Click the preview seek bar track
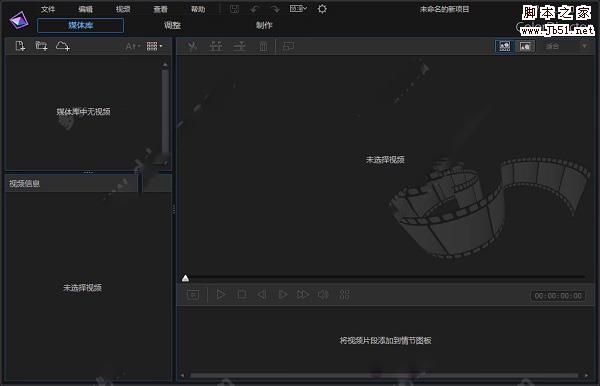600x386 pixels. [386, 277]
